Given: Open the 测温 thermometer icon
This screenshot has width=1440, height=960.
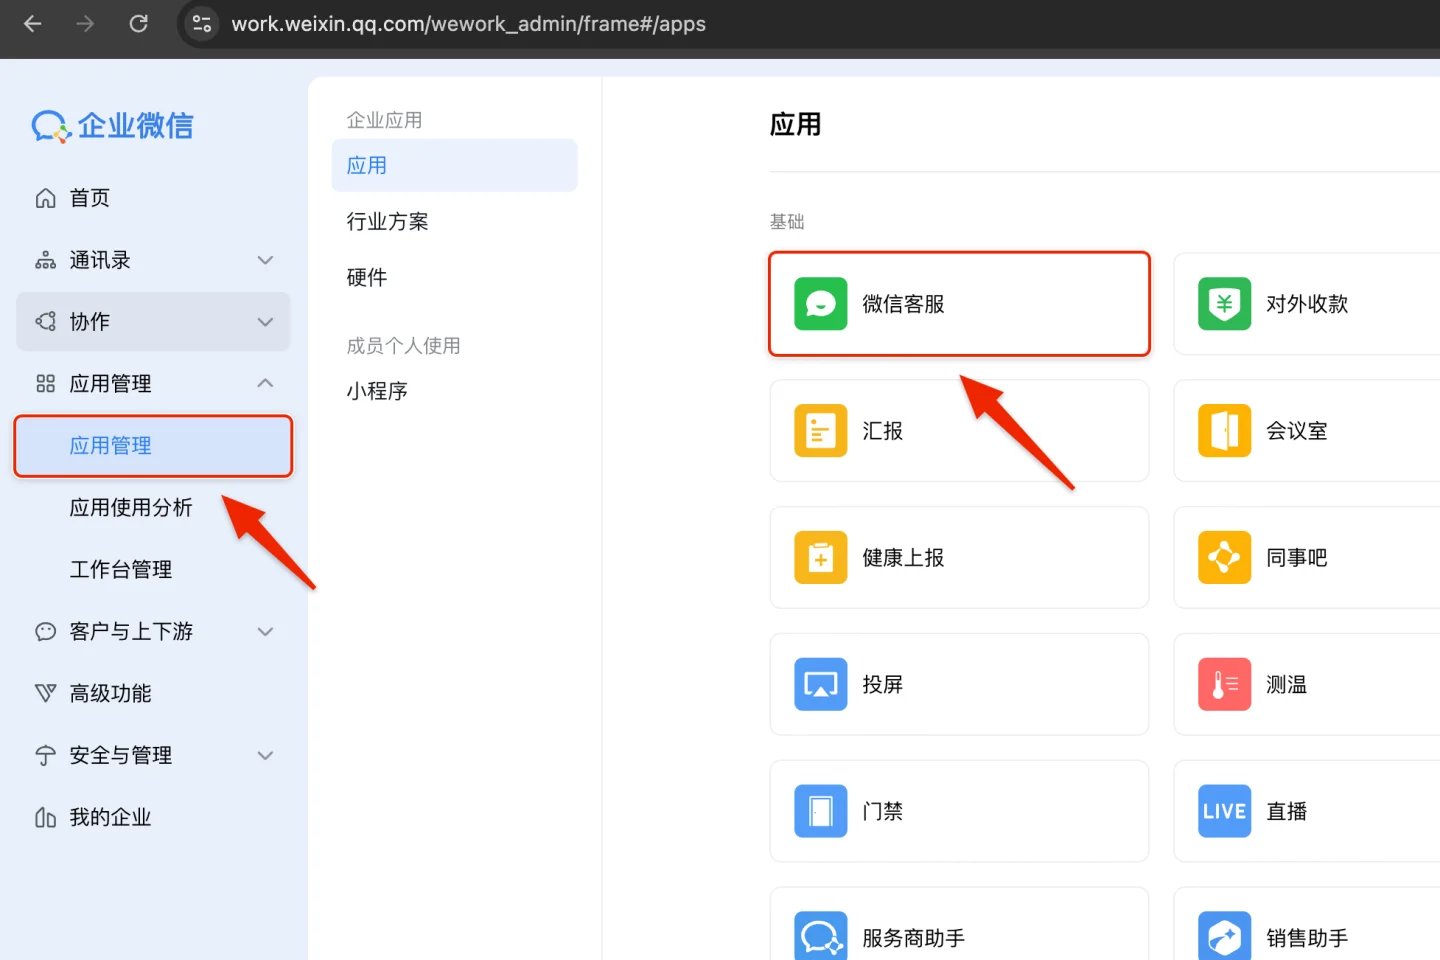Looking at the screenshot, I should point(1225,685).
